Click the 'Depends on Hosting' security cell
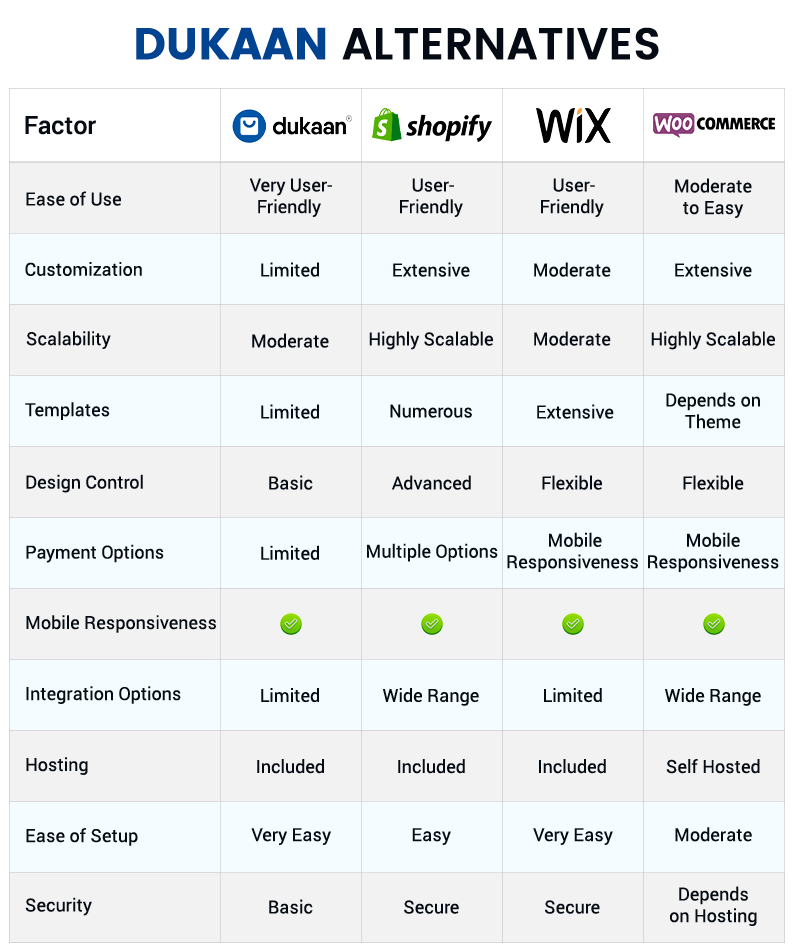 coord(713,905)
